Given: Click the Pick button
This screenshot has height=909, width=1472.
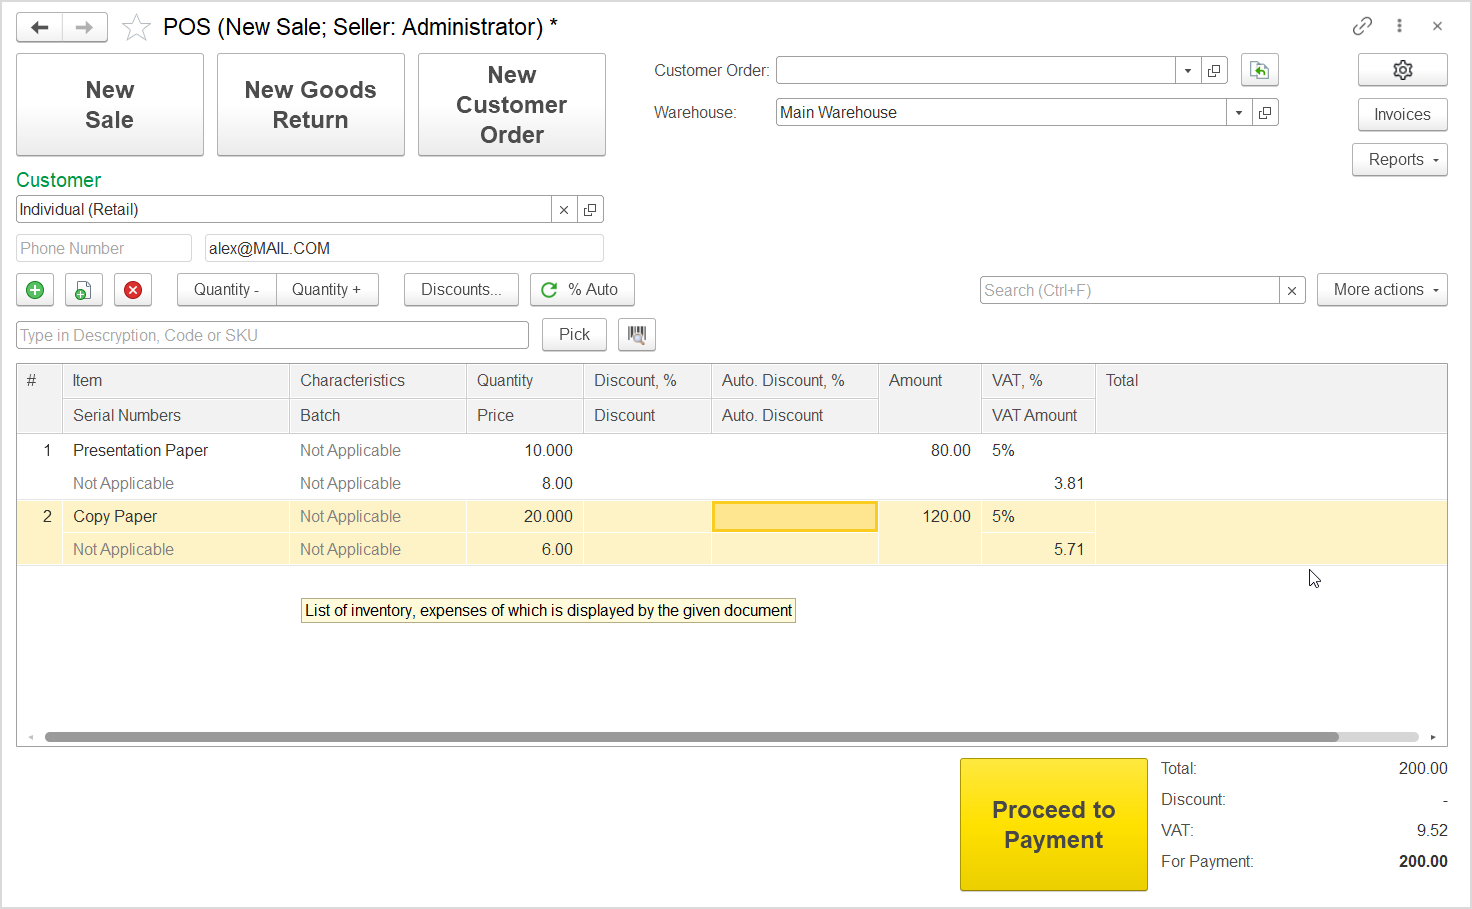Looking at the screenshot, I should click(x=574, y=335).
